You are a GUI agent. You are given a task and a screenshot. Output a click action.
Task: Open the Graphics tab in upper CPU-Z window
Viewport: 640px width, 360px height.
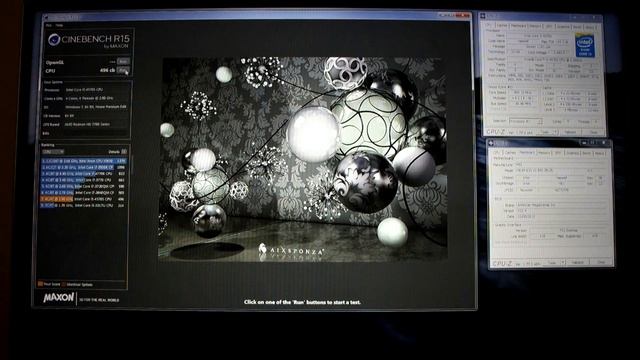coord(563,26)
